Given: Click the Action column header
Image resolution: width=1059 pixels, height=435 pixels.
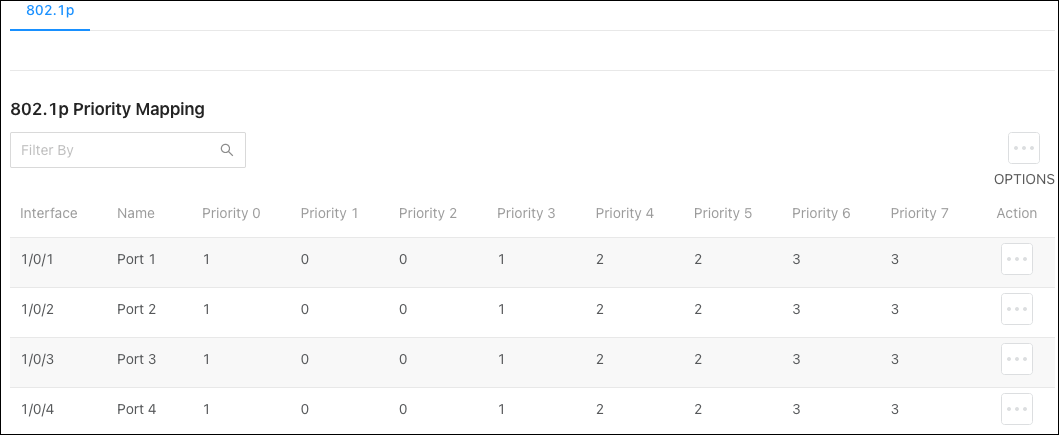Looking at the screenshot, I should (x=1016, y=213).
